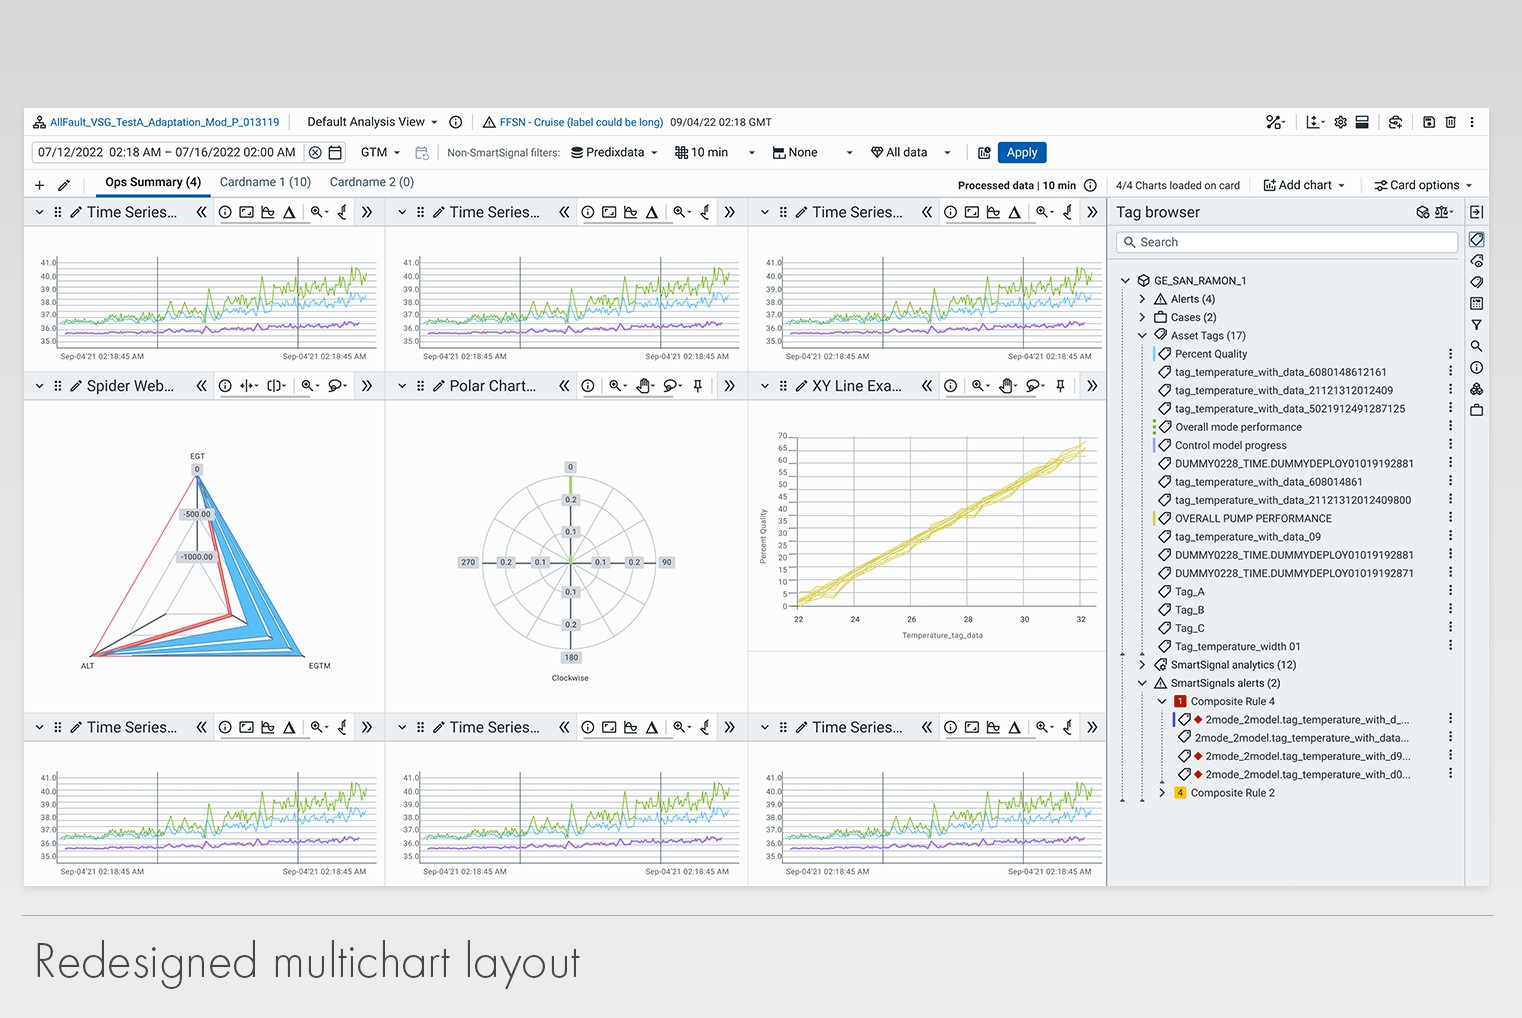Collapse the Tag browser panel with arrow icon
Viewport: 1522px width, 1018px height.
point(1477,212)
